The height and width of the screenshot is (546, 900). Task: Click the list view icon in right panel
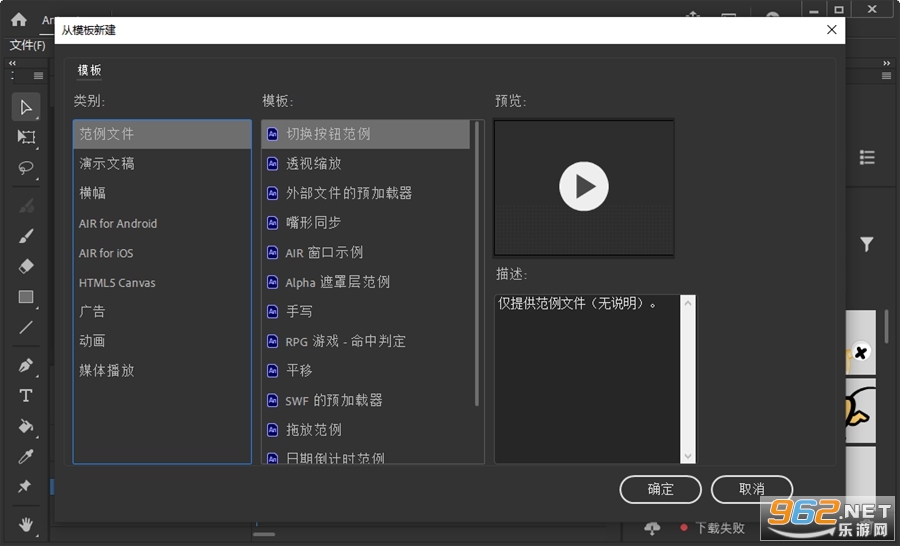(x=867, y=157)
